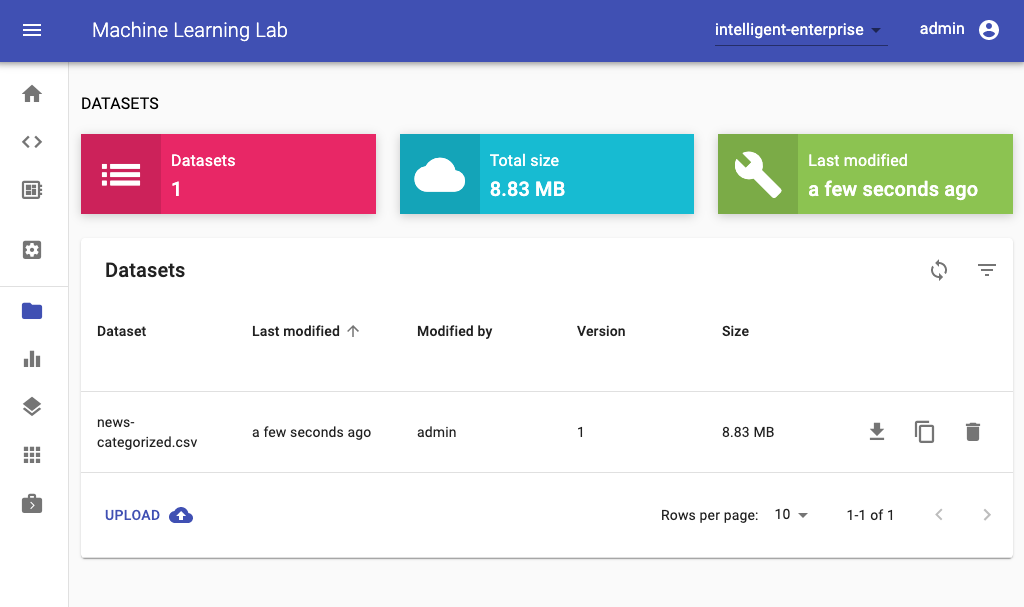This screenshot has height=607, width=1024.
Task: Click the UPLOAD button
Action: [x=148, y=515]
